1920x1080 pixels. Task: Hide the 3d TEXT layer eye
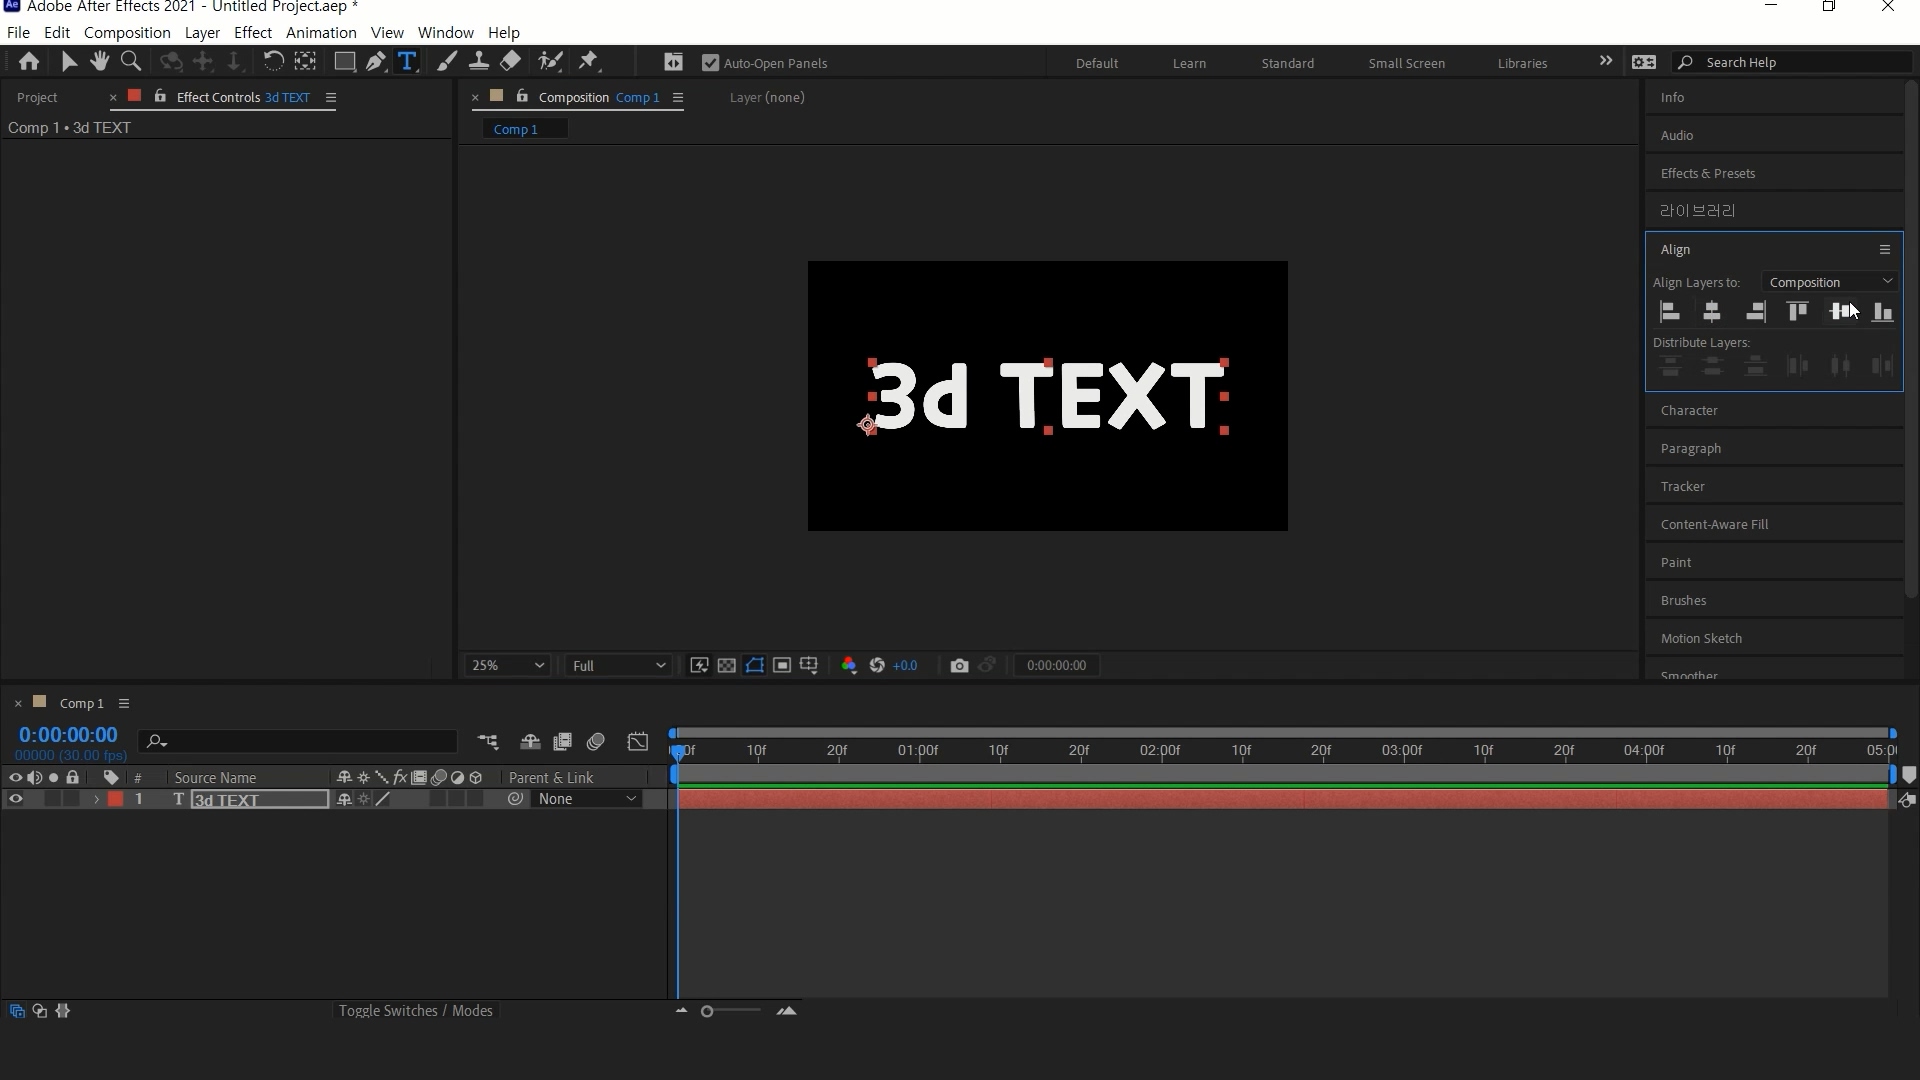pyautogui.click(x=15, y=799)
